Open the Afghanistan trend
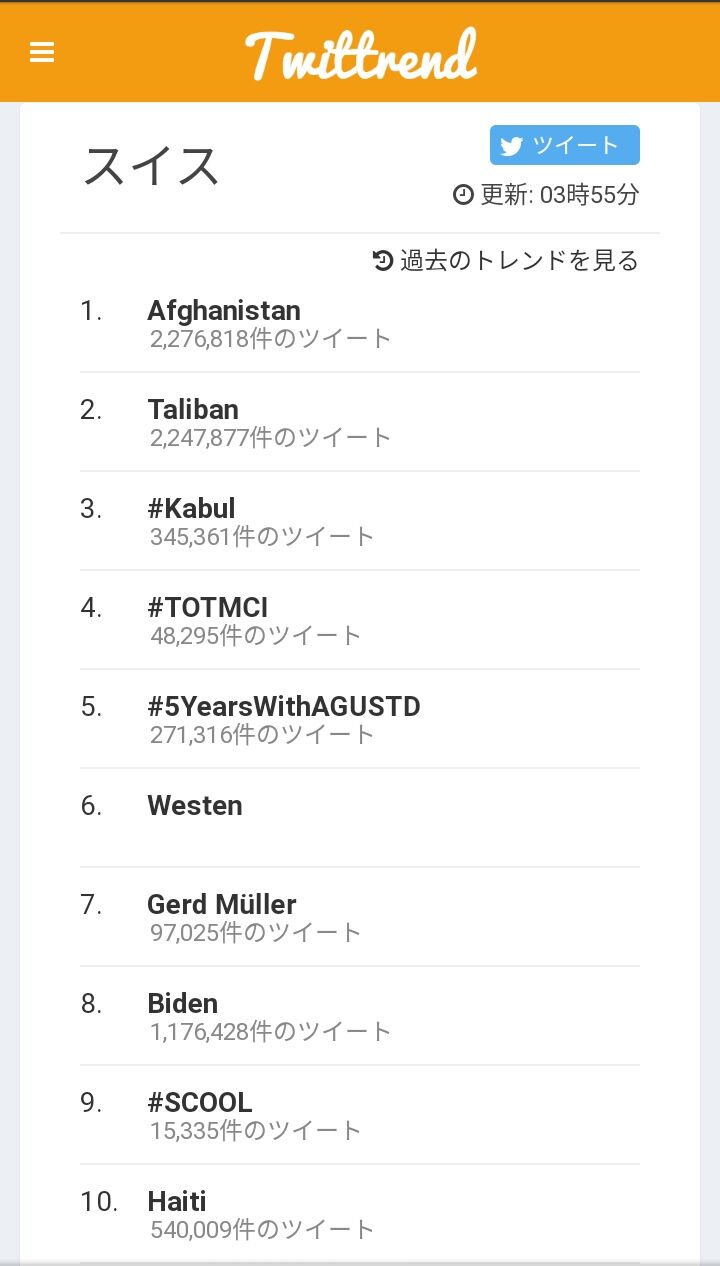Screen dimensions: 720x1266 [224, 311]
